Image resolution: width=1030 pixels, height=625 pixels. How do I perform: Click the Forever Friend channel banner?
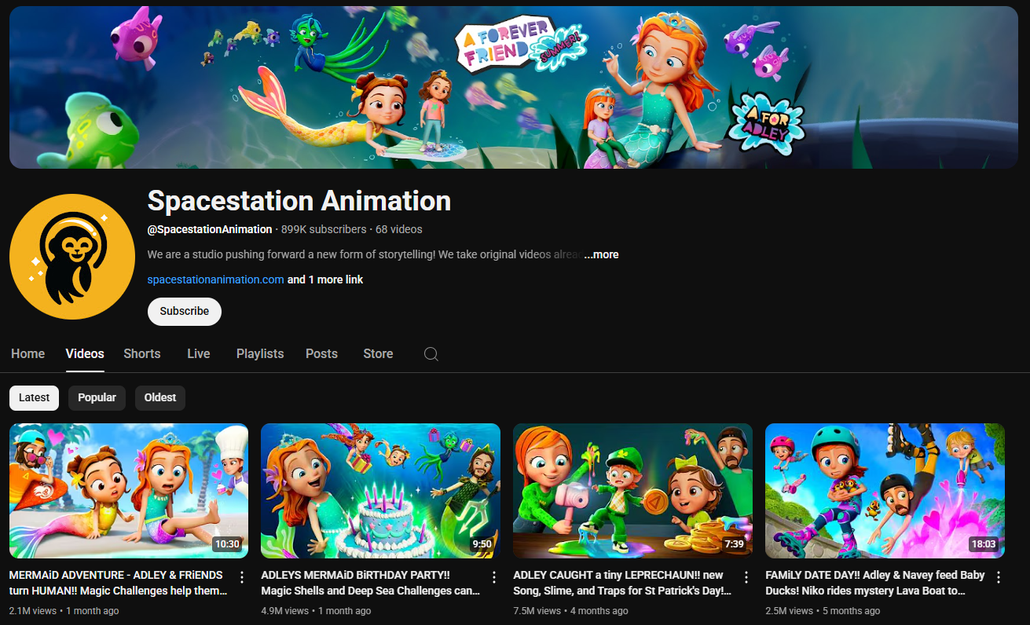click(514, 87)
